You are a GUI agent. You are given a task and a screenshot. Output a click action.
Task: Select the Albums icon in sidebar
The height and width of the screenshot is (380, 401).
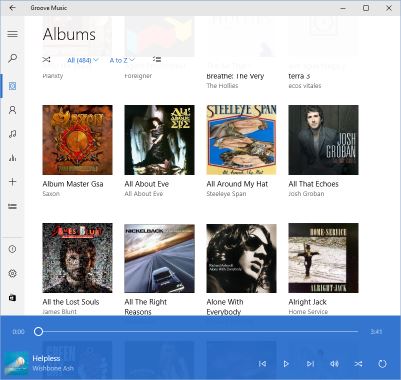pos(13,86)
